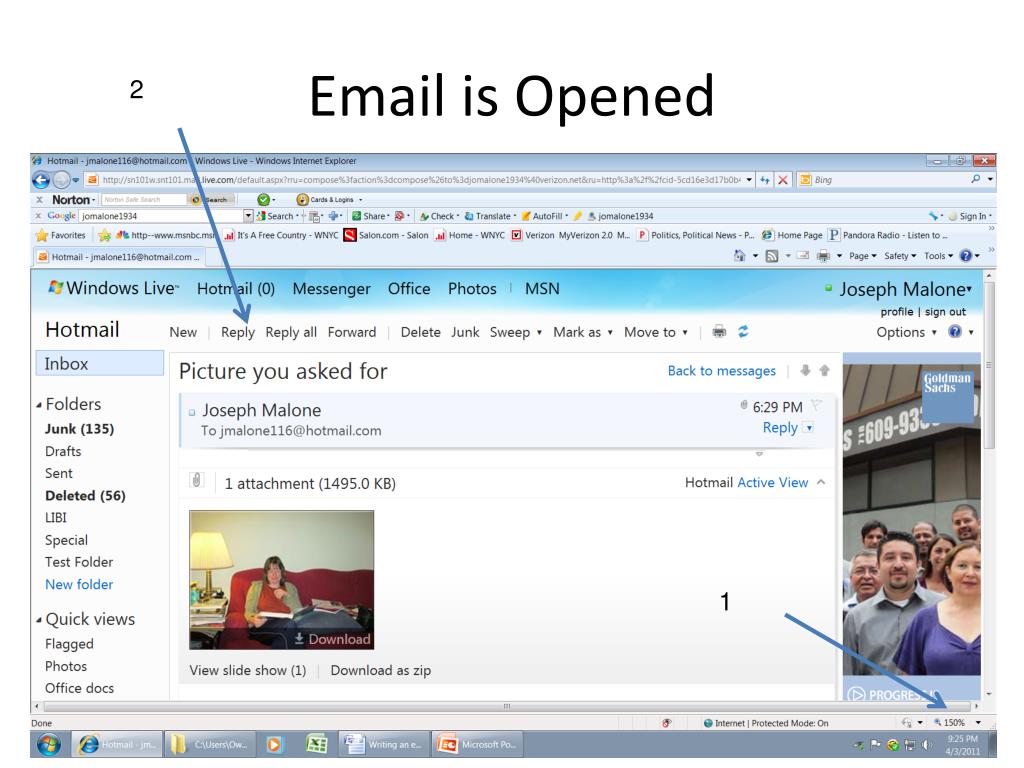Toggle sender status square beside Joseph Malone
1024x768 pixels.
point(192,412)
